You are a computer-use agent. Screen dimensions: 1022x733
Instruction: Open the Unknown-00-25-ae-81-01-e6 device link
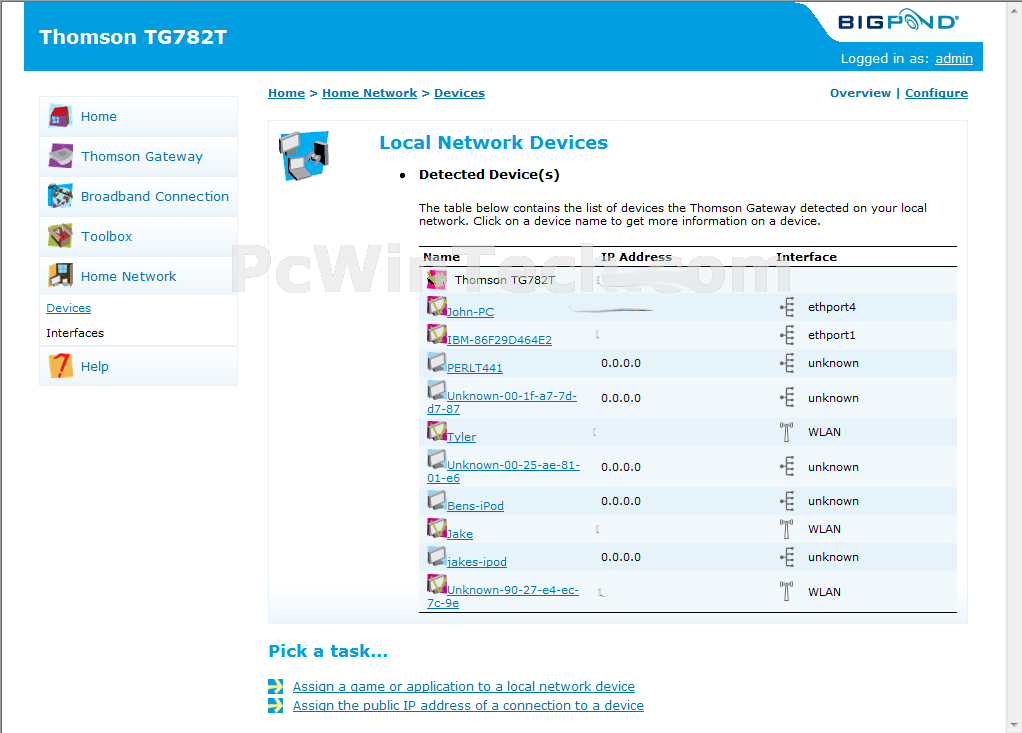point(503,471)
